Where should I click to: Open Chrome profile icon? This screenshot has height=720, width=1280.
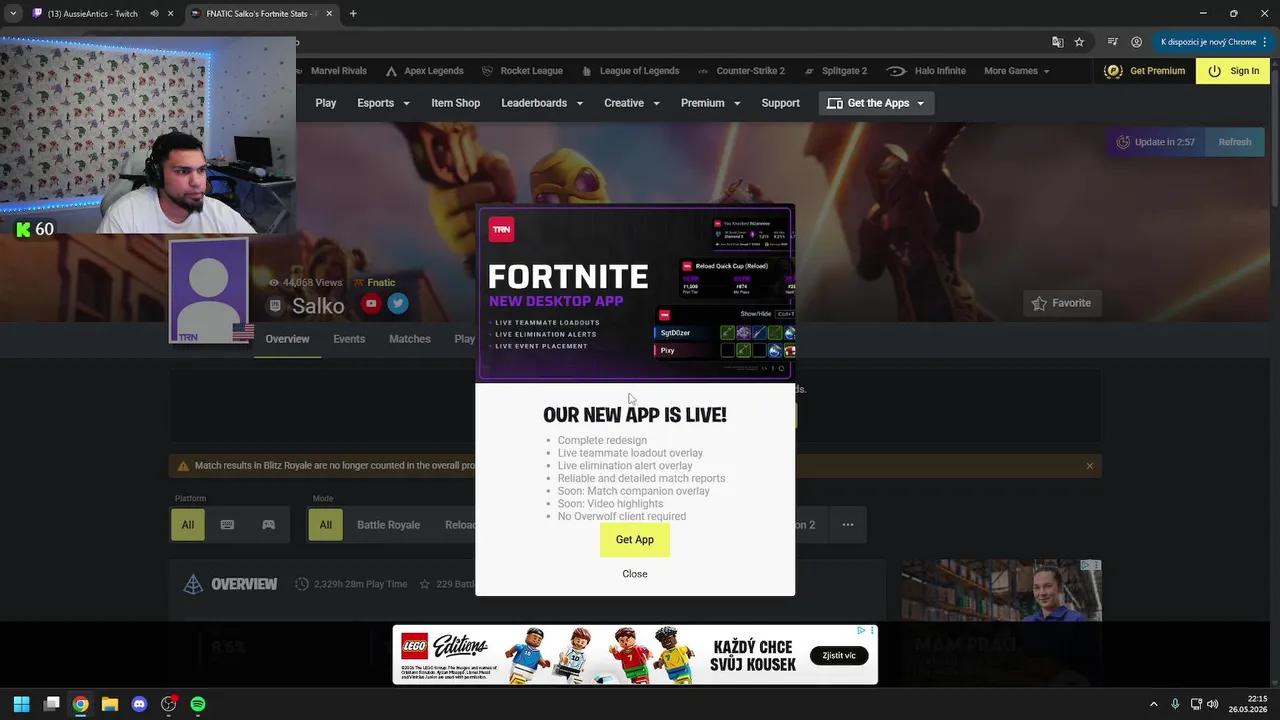(1136, 42)
